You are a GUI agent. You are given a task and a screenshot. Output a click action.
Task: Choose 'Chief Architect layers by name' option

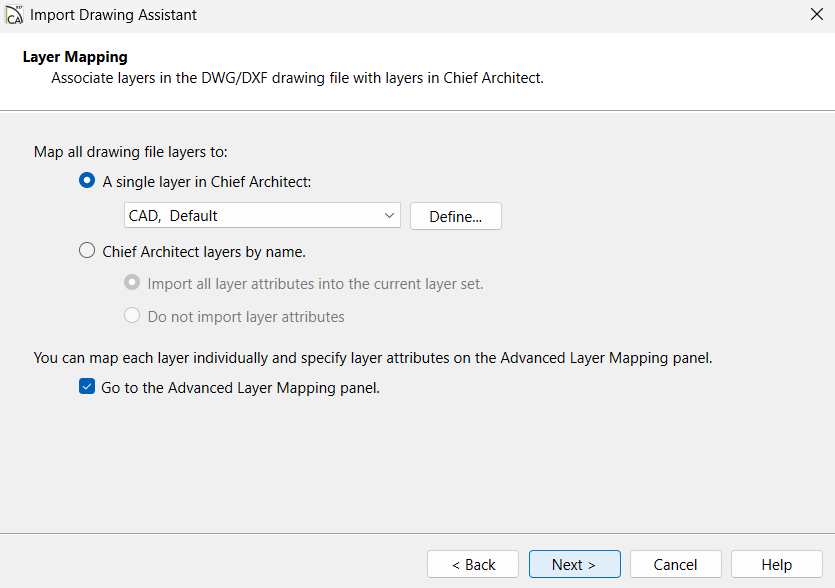click(x=87, y=252)
